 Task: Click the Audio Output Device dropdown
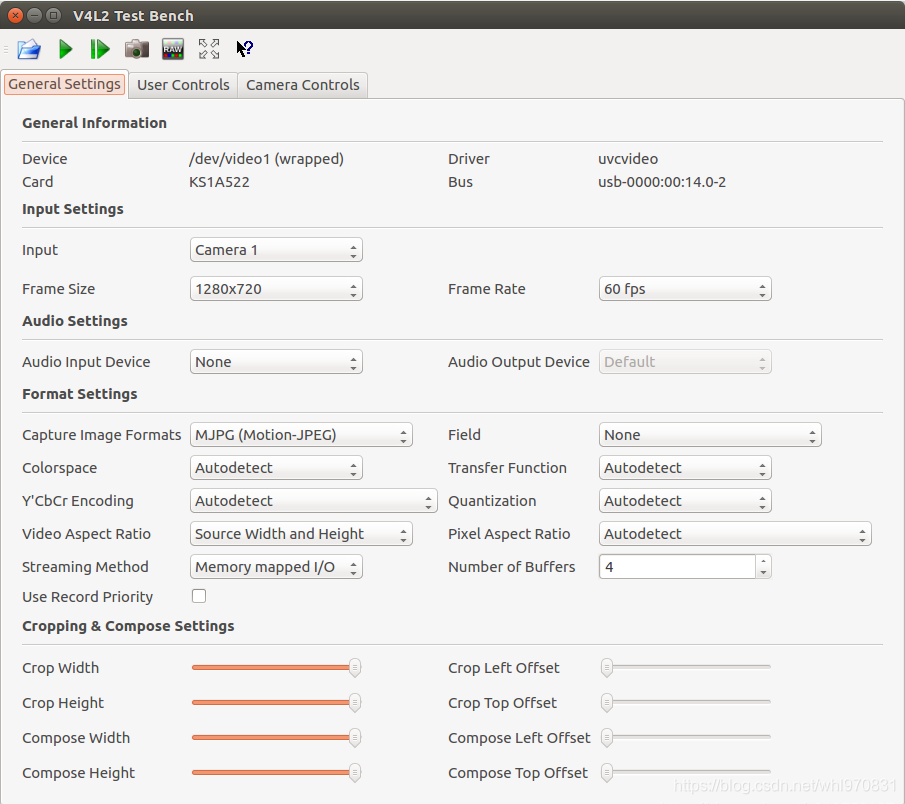(685, 362)
